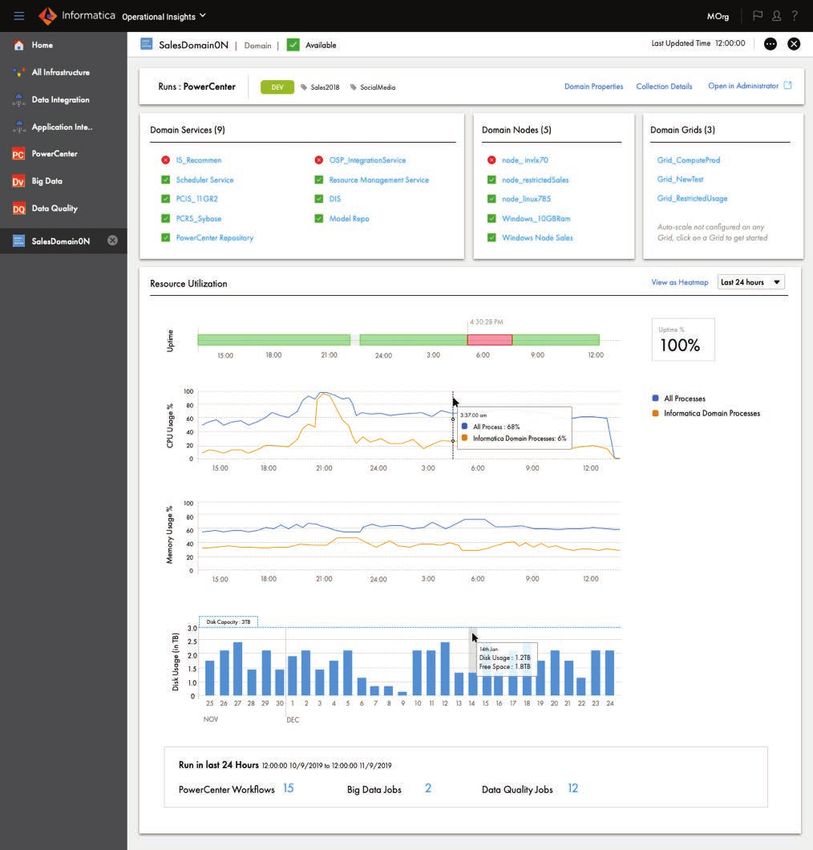Screen dimensions: 813x850
Task: Click the Data Quality DQ sidebar icon
Action: click(18, 209)
